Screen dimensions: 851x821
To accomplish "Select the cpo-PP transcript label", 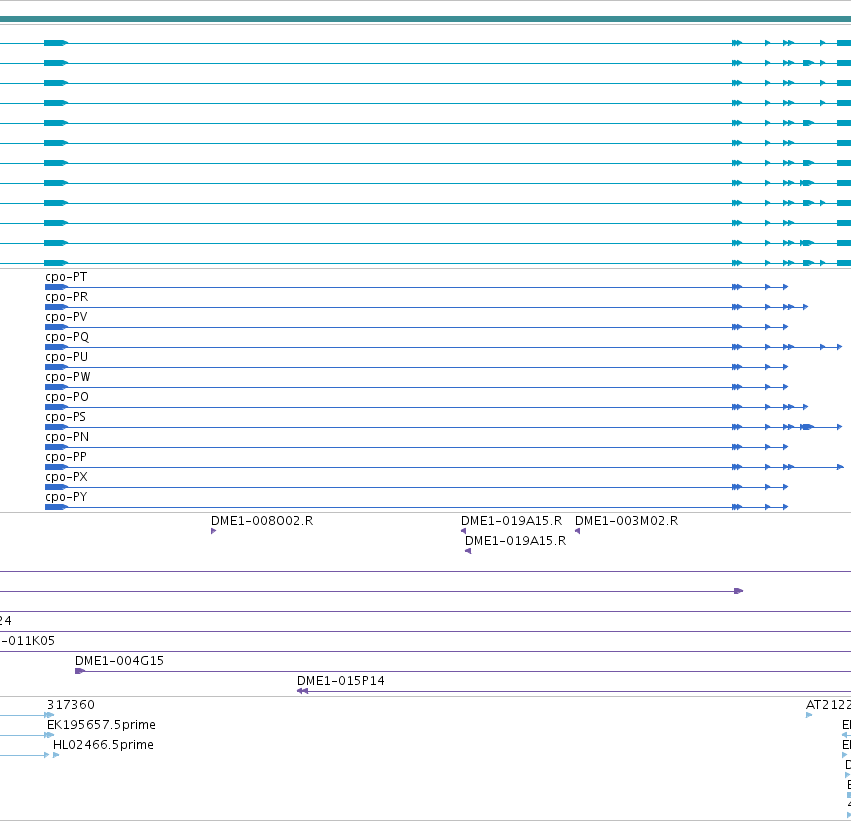I will (66, 457).
